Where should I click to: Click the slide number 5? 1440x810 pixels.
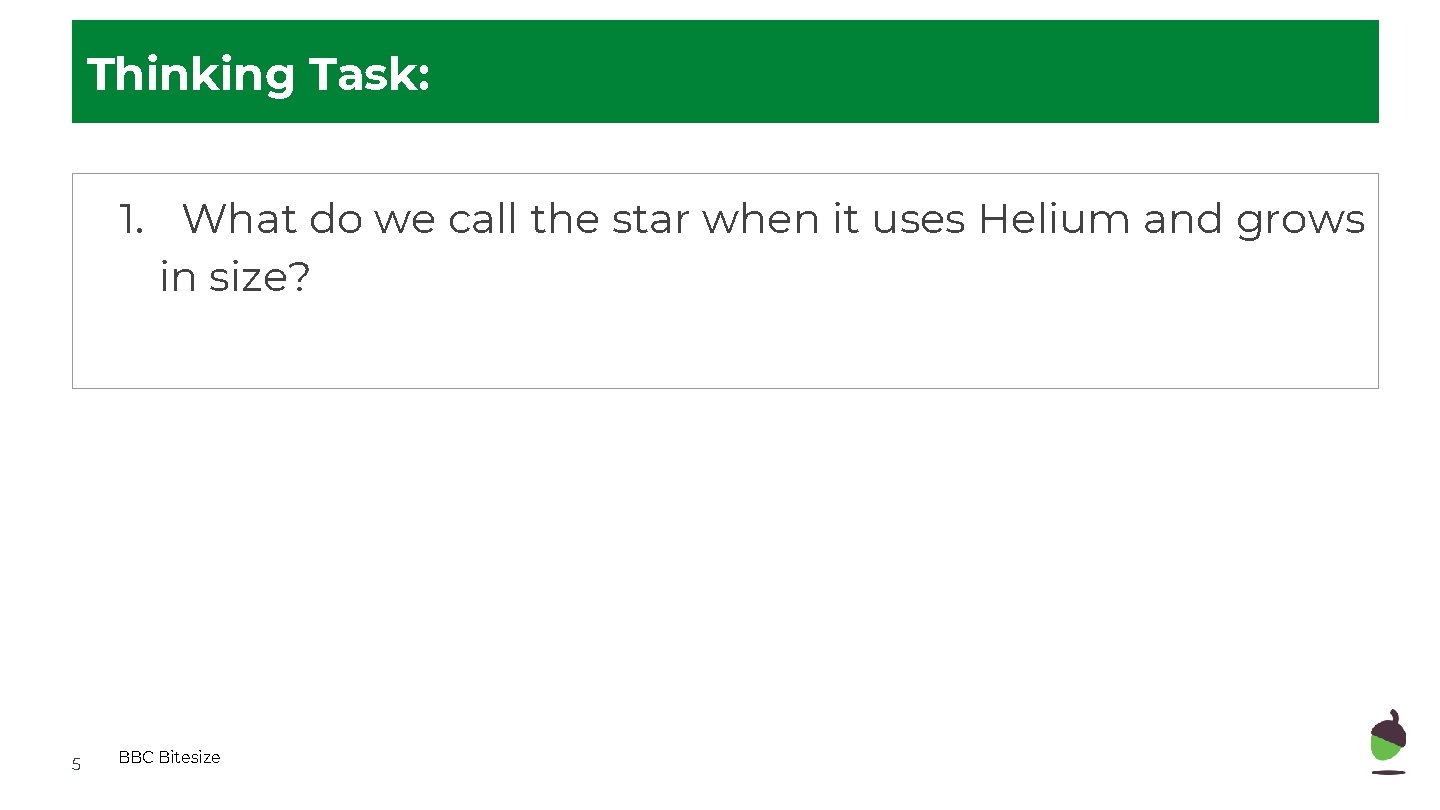click(x=76, y=765)
